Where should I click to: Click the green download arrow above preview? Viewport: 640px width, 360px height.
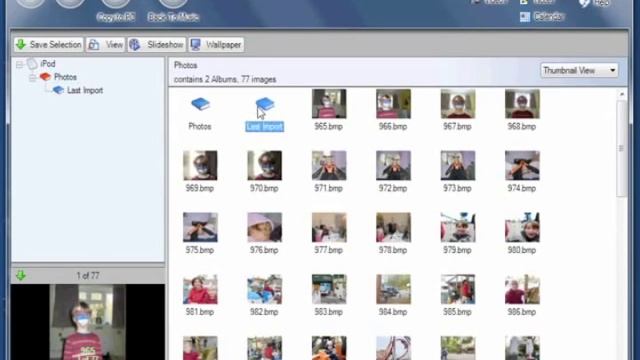tap(21, 276)
